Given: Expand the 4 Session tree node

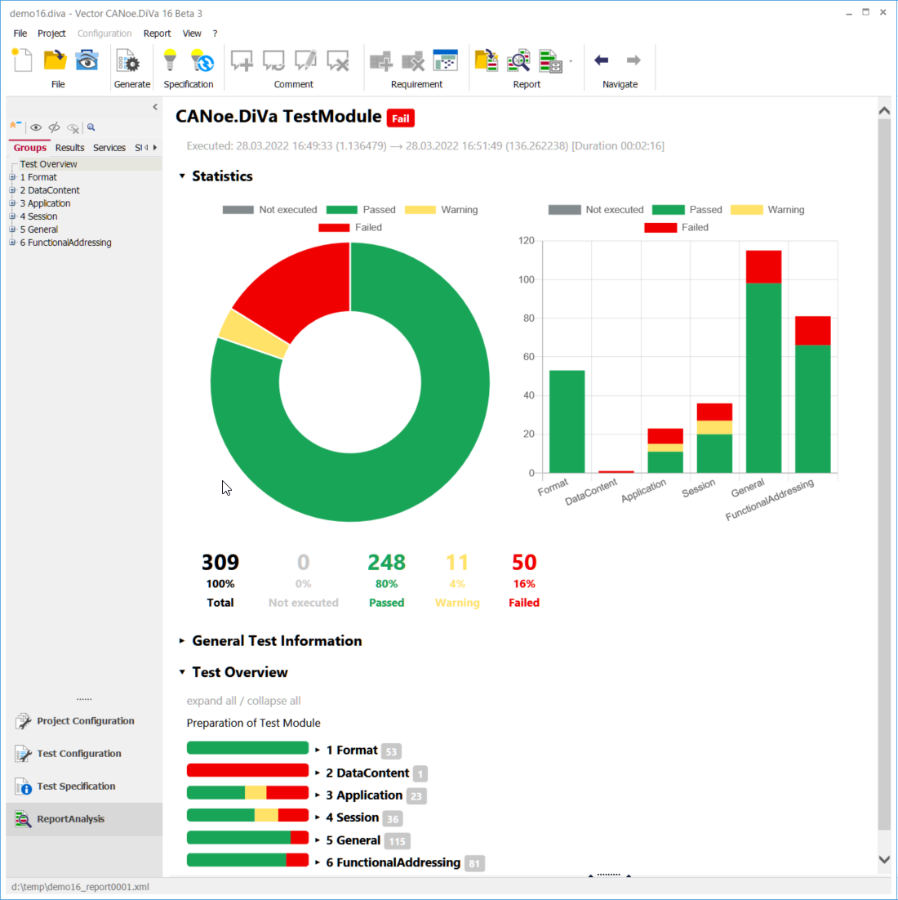Looking at the screenshot, I should (x=12, y=216).
